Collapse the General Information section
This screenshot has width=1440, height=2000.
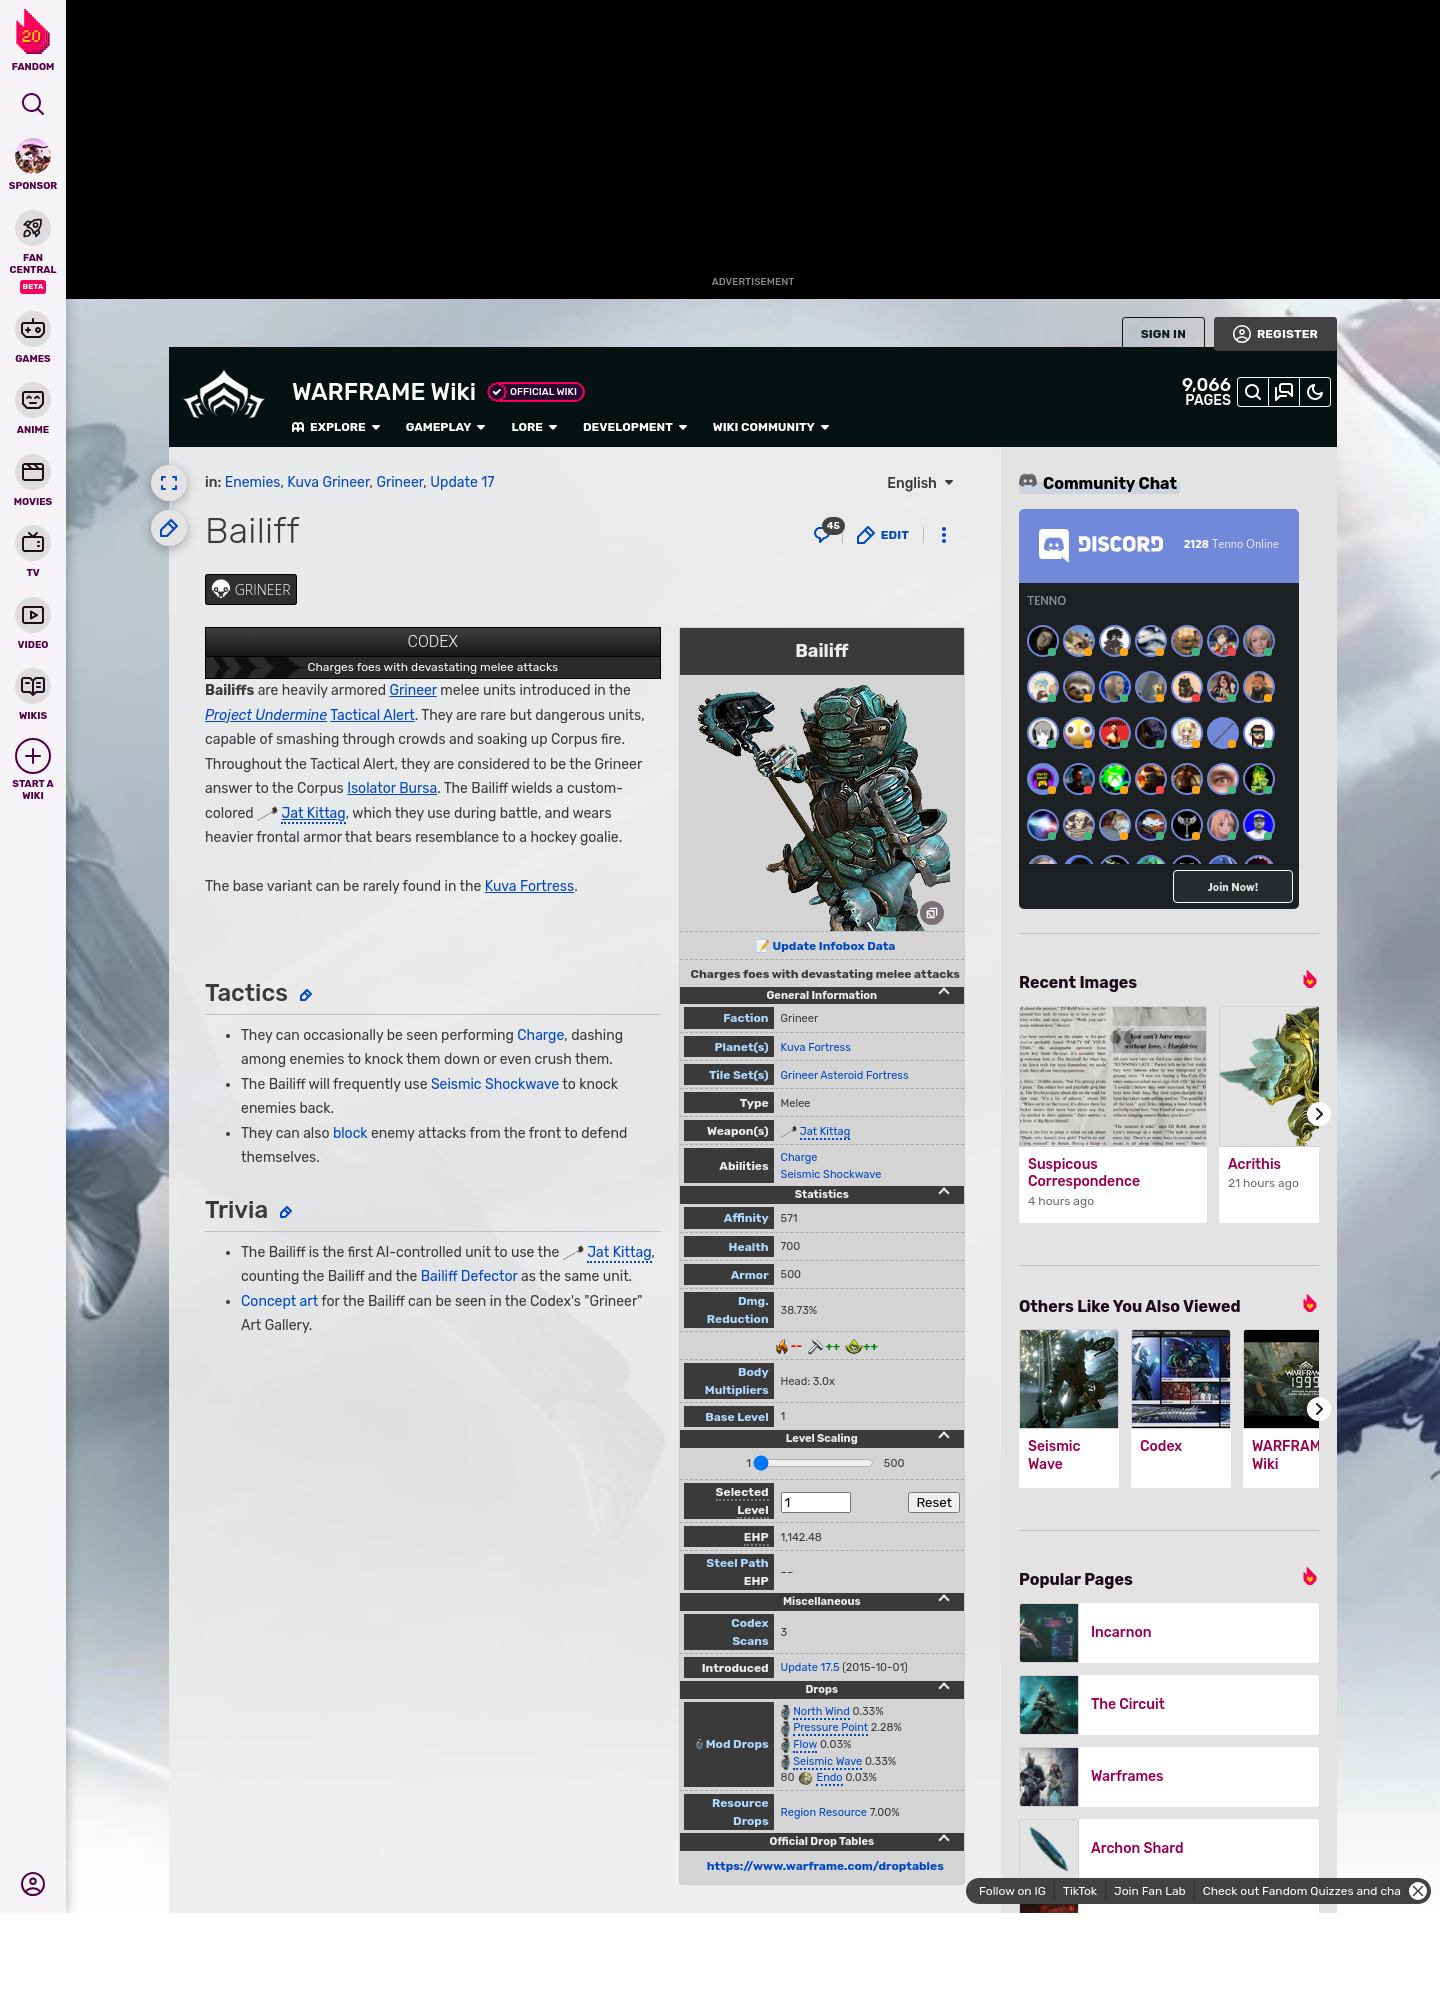click(x=944, y=992)
